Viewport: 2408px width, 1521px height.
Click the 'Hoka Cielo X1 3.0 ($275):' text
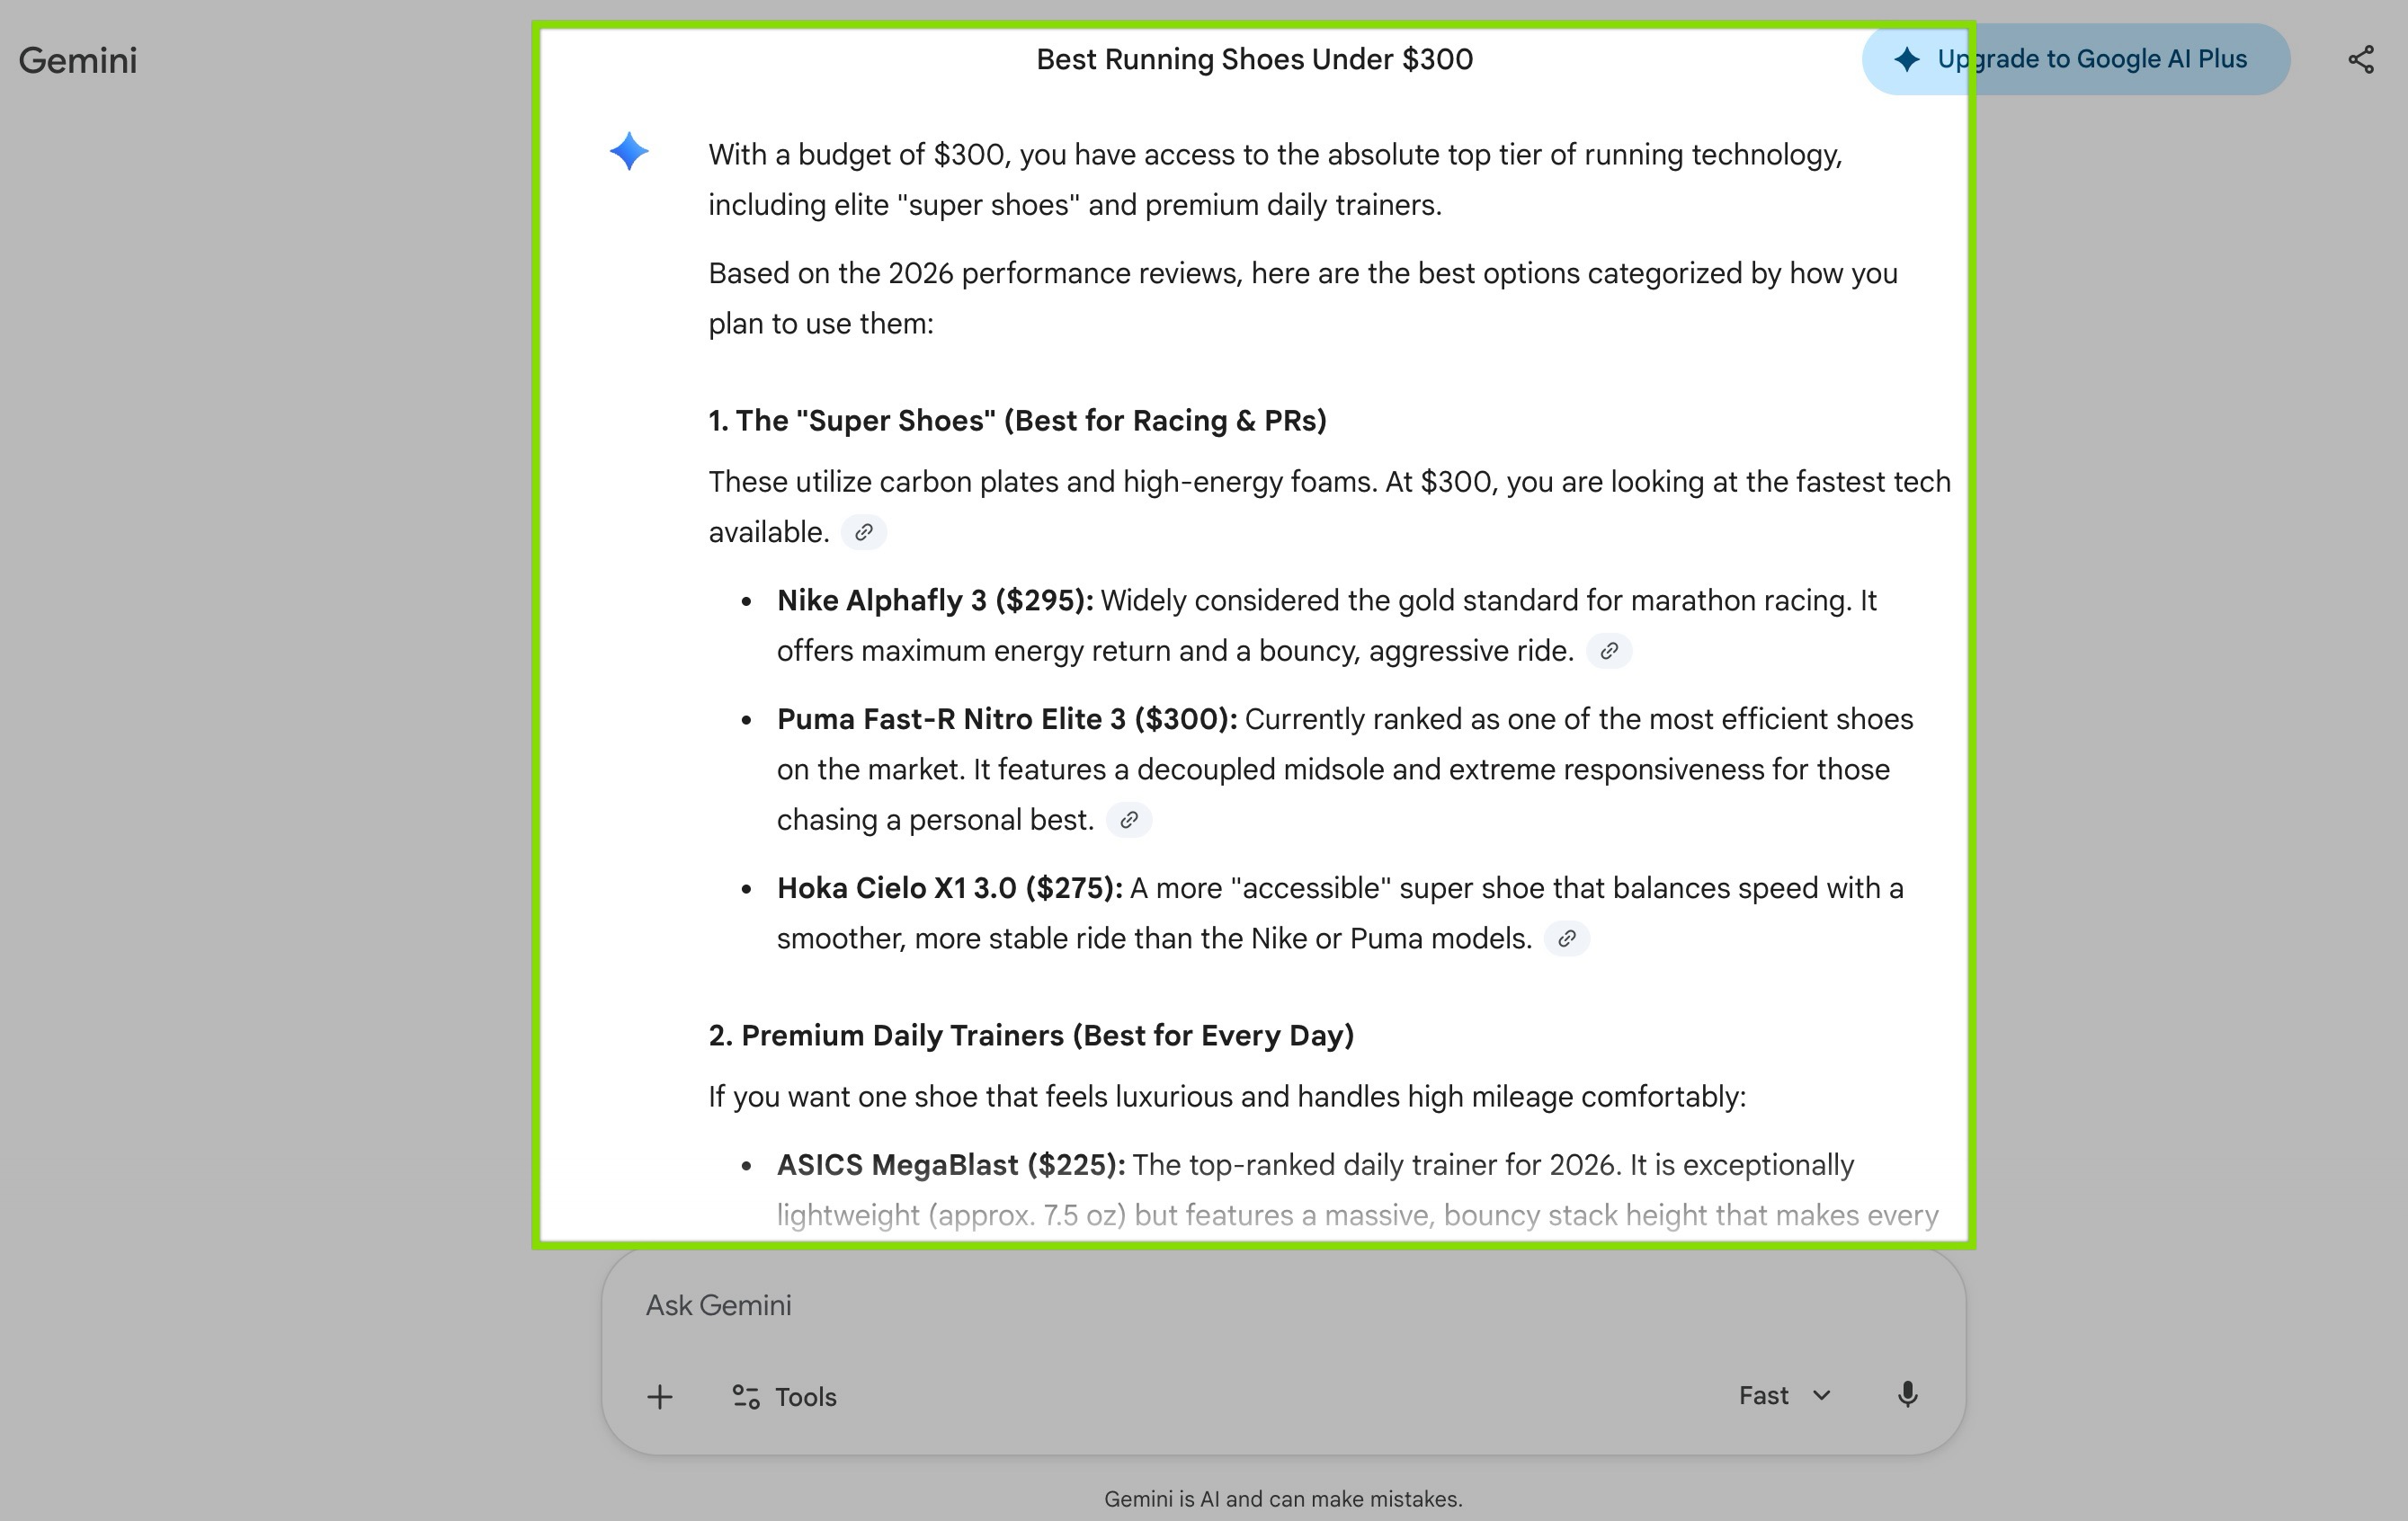[950, 888]
